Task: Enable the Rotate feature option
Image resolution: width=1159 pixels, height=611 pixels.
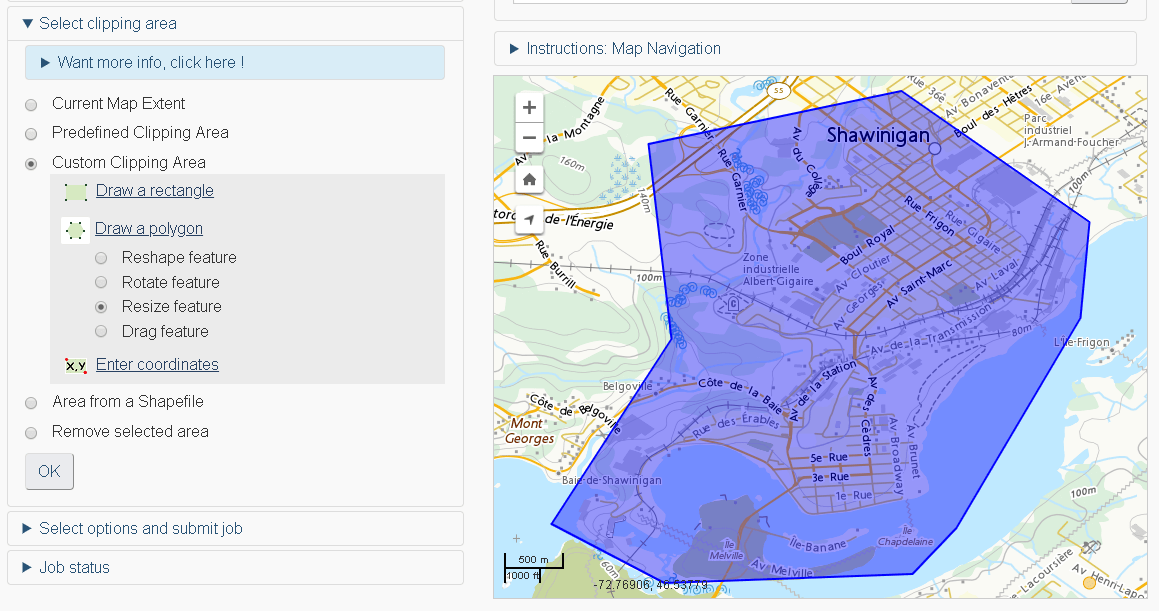Action: 100,282
